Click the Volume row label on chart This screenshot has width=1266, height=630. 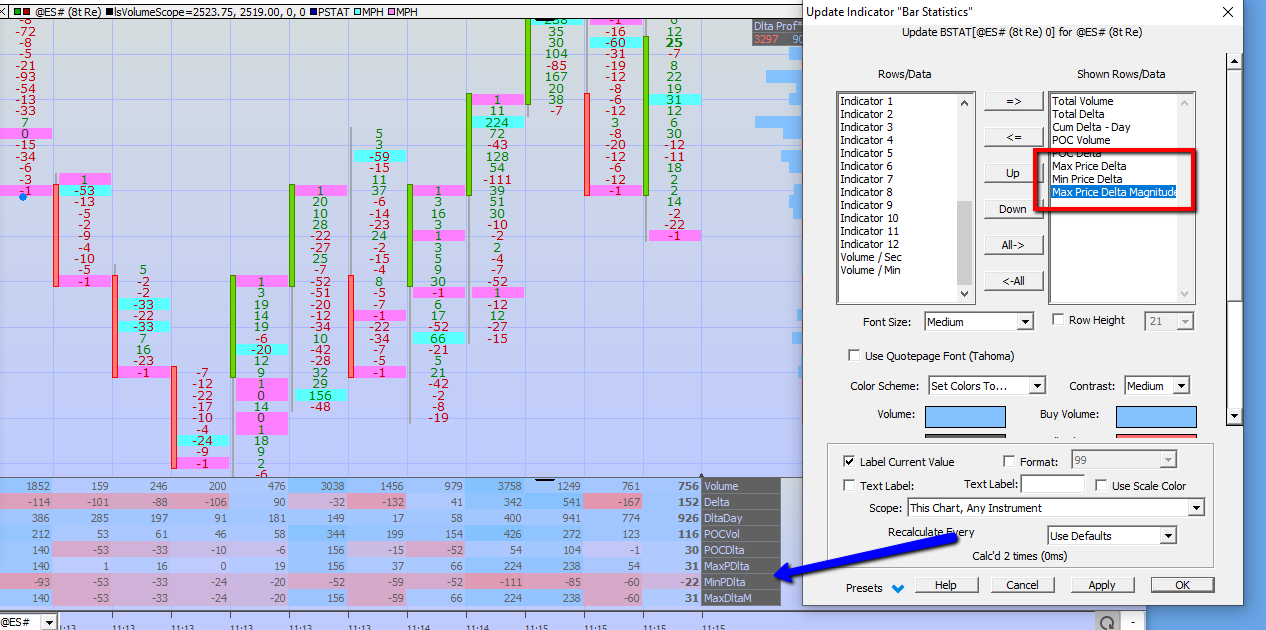722,486
